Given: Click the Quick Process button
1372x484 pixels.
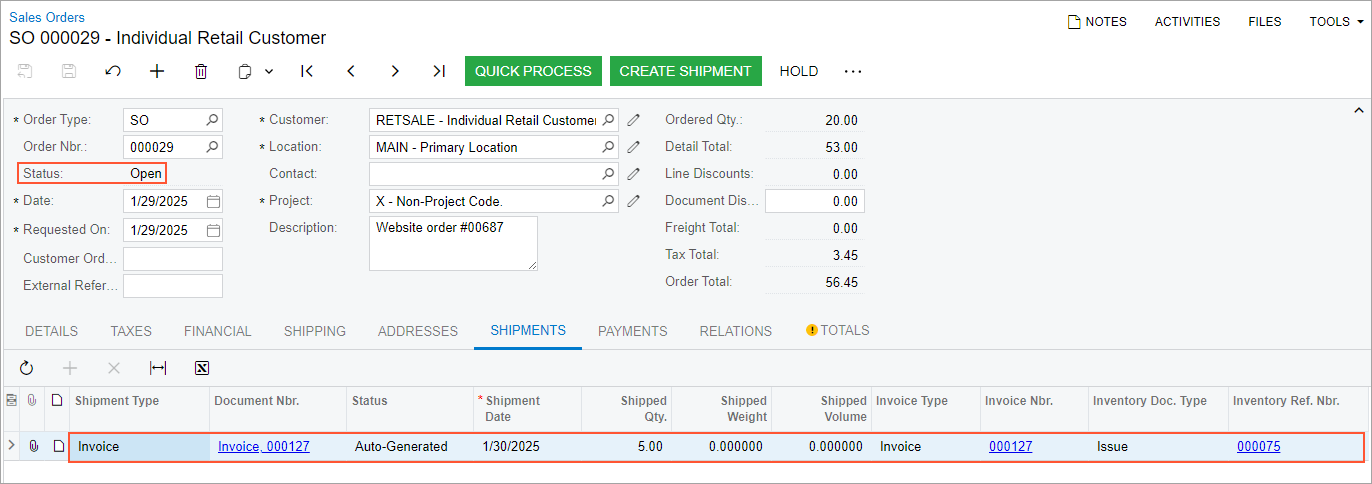Looking at the screenshot, I should tap(533, 71).
